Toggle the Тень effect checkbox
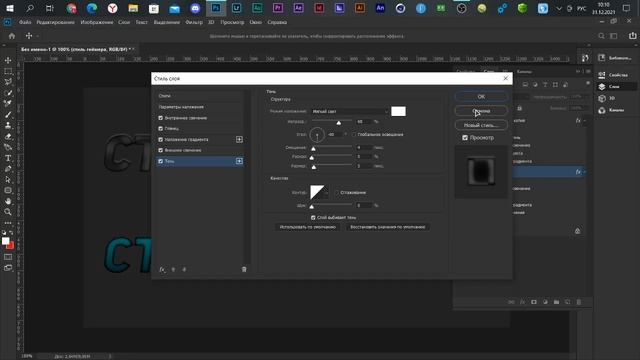 coord(160,161)
